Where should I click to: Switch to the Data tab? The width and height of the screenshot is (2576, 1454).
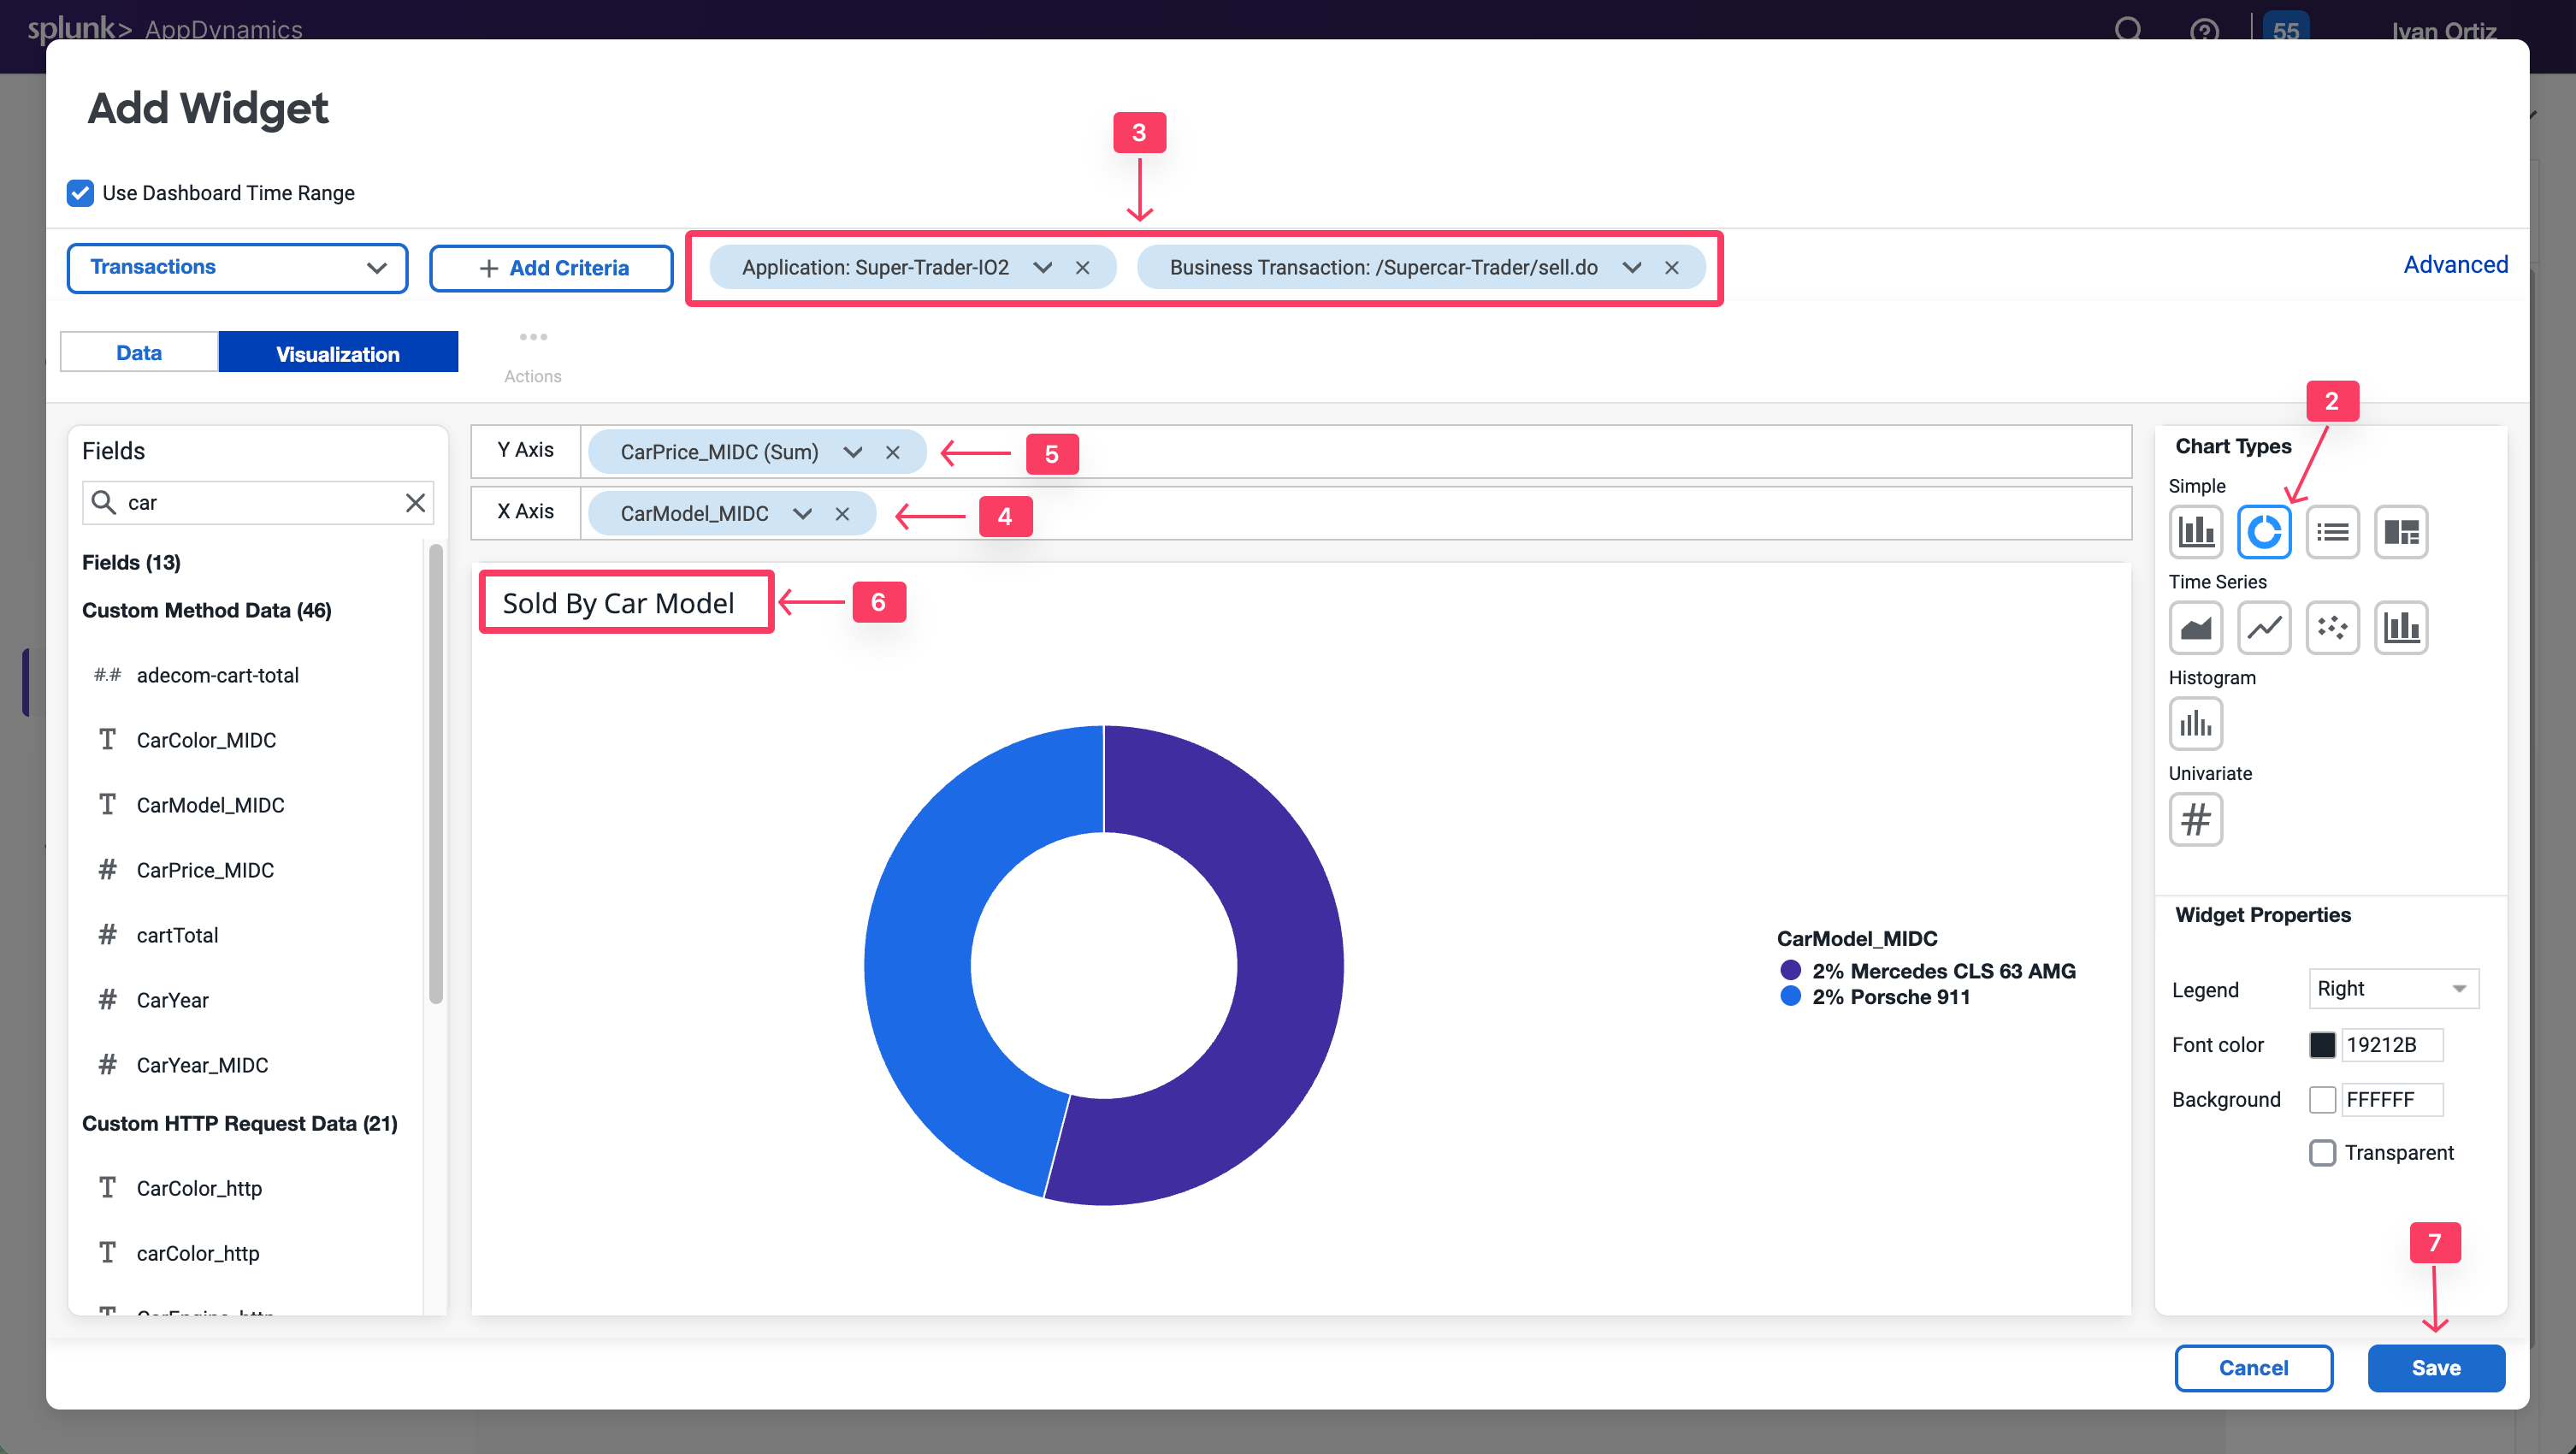click(139, 353)
